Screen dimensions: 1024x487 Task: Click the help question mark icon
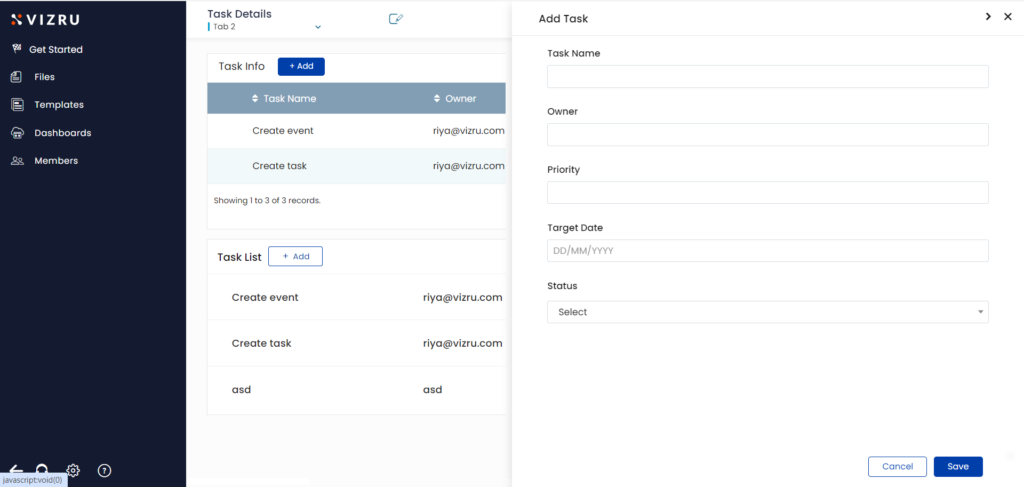(x=104, y=470)
